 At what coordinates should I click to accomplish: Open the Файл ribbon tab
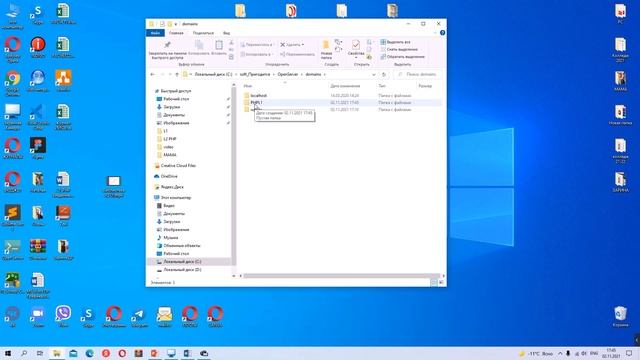pyautogui.click(x=155, y=33)
